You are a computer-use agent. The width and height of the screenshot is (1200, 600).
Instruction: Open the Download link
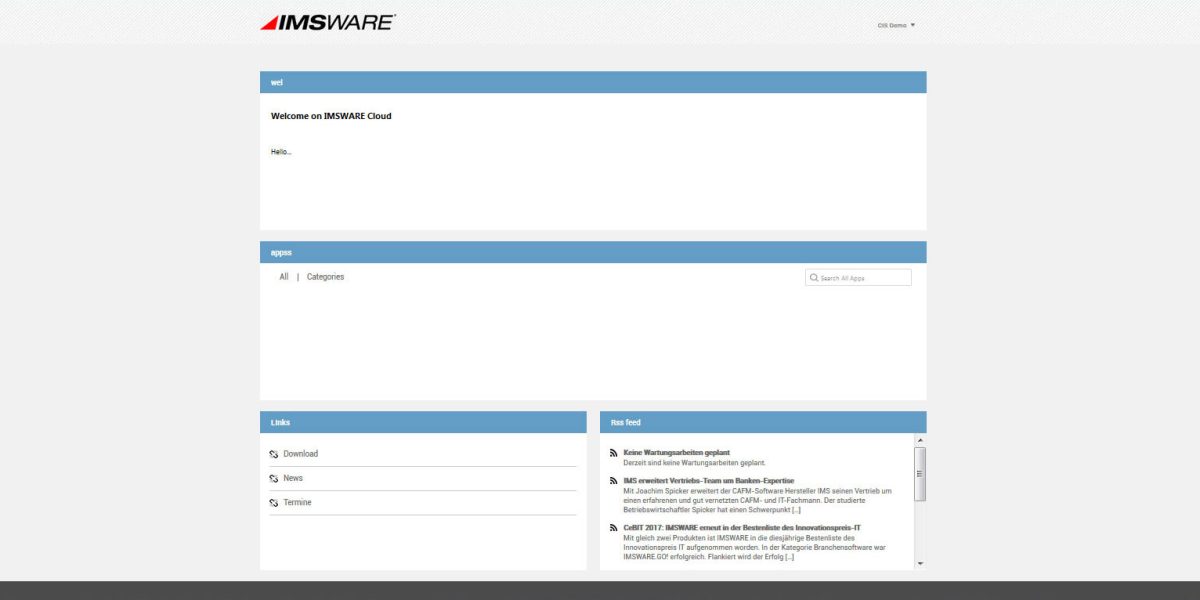tap(300, 453)
